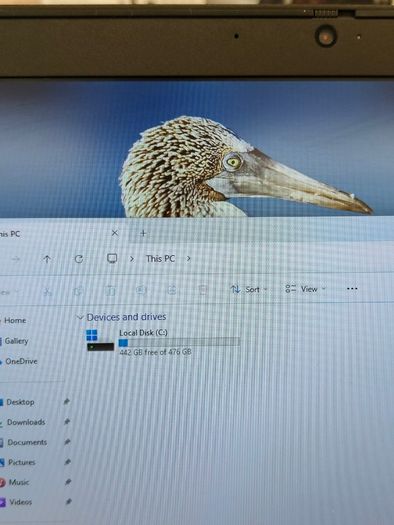394x525 pixels.
Task: Open the OneDrive sidebar entry
Action: point(21,361)
